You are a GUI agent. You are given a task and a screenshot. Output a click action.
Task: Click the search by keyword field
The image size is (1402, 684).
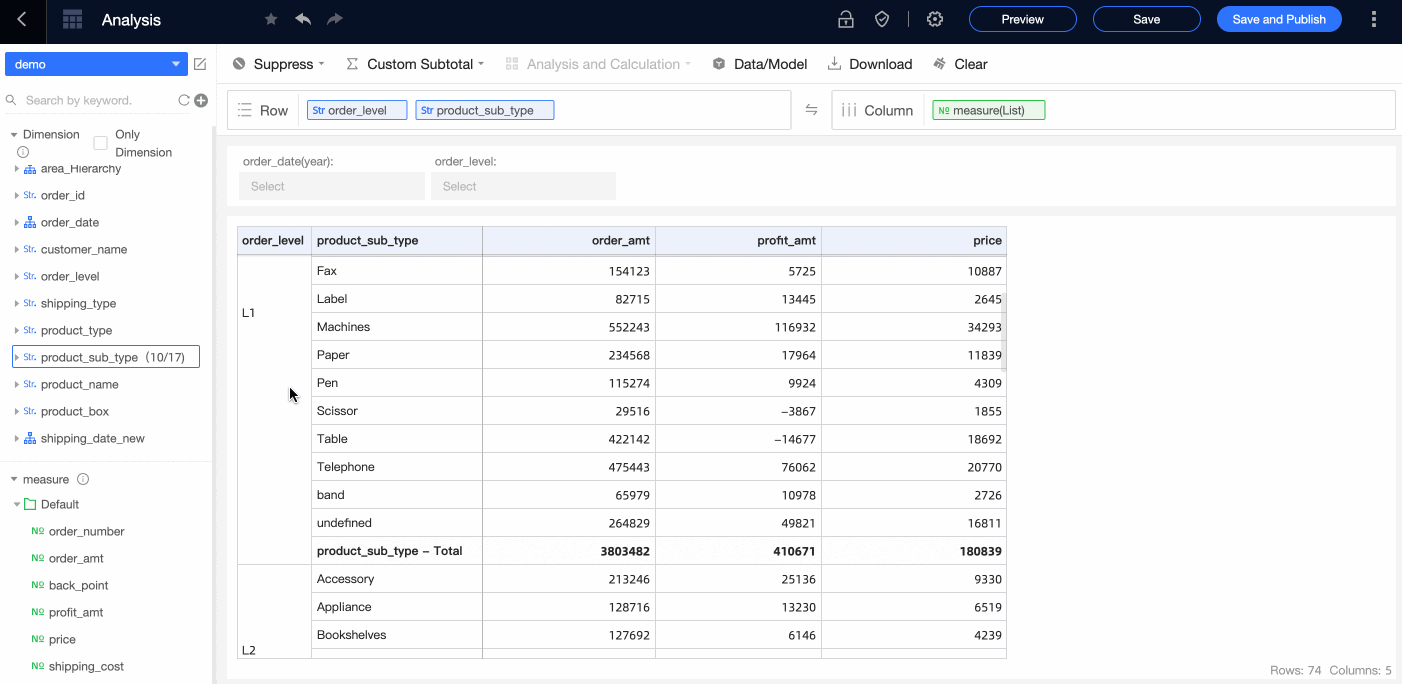click(x=95, y=100)
